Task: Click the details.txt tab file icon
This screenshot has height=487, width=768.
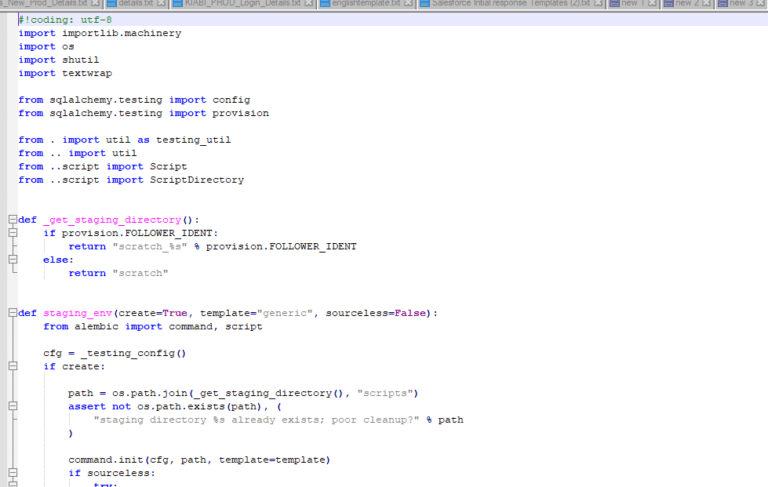Action: 112,4
